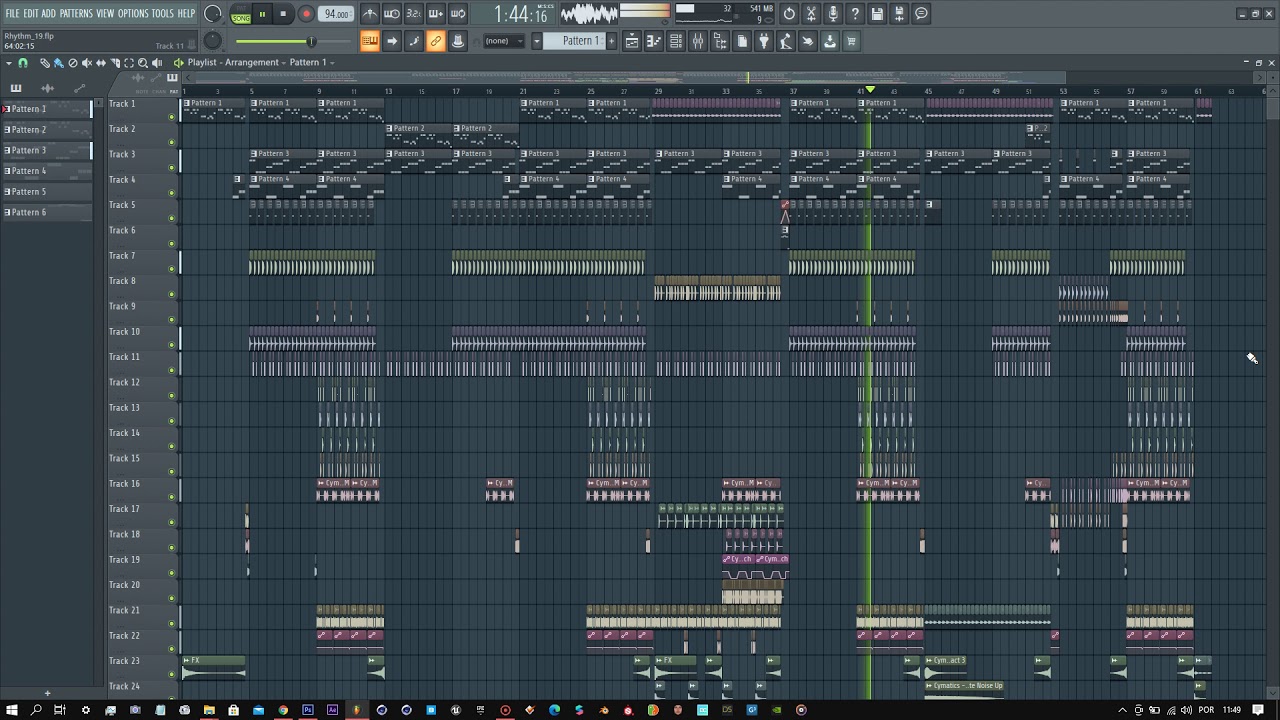Open the HELP menu
Image resolution: width=1280 pixels, height=720 pixels.
[x=186, y=13]
